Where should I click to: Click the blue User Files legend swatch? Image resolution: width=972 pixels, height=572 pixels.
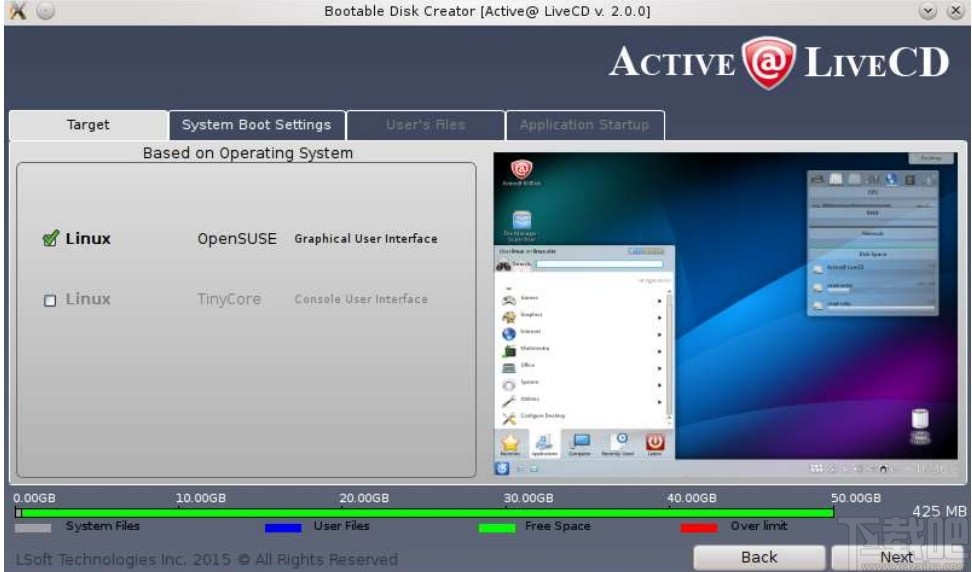[283, 528]
